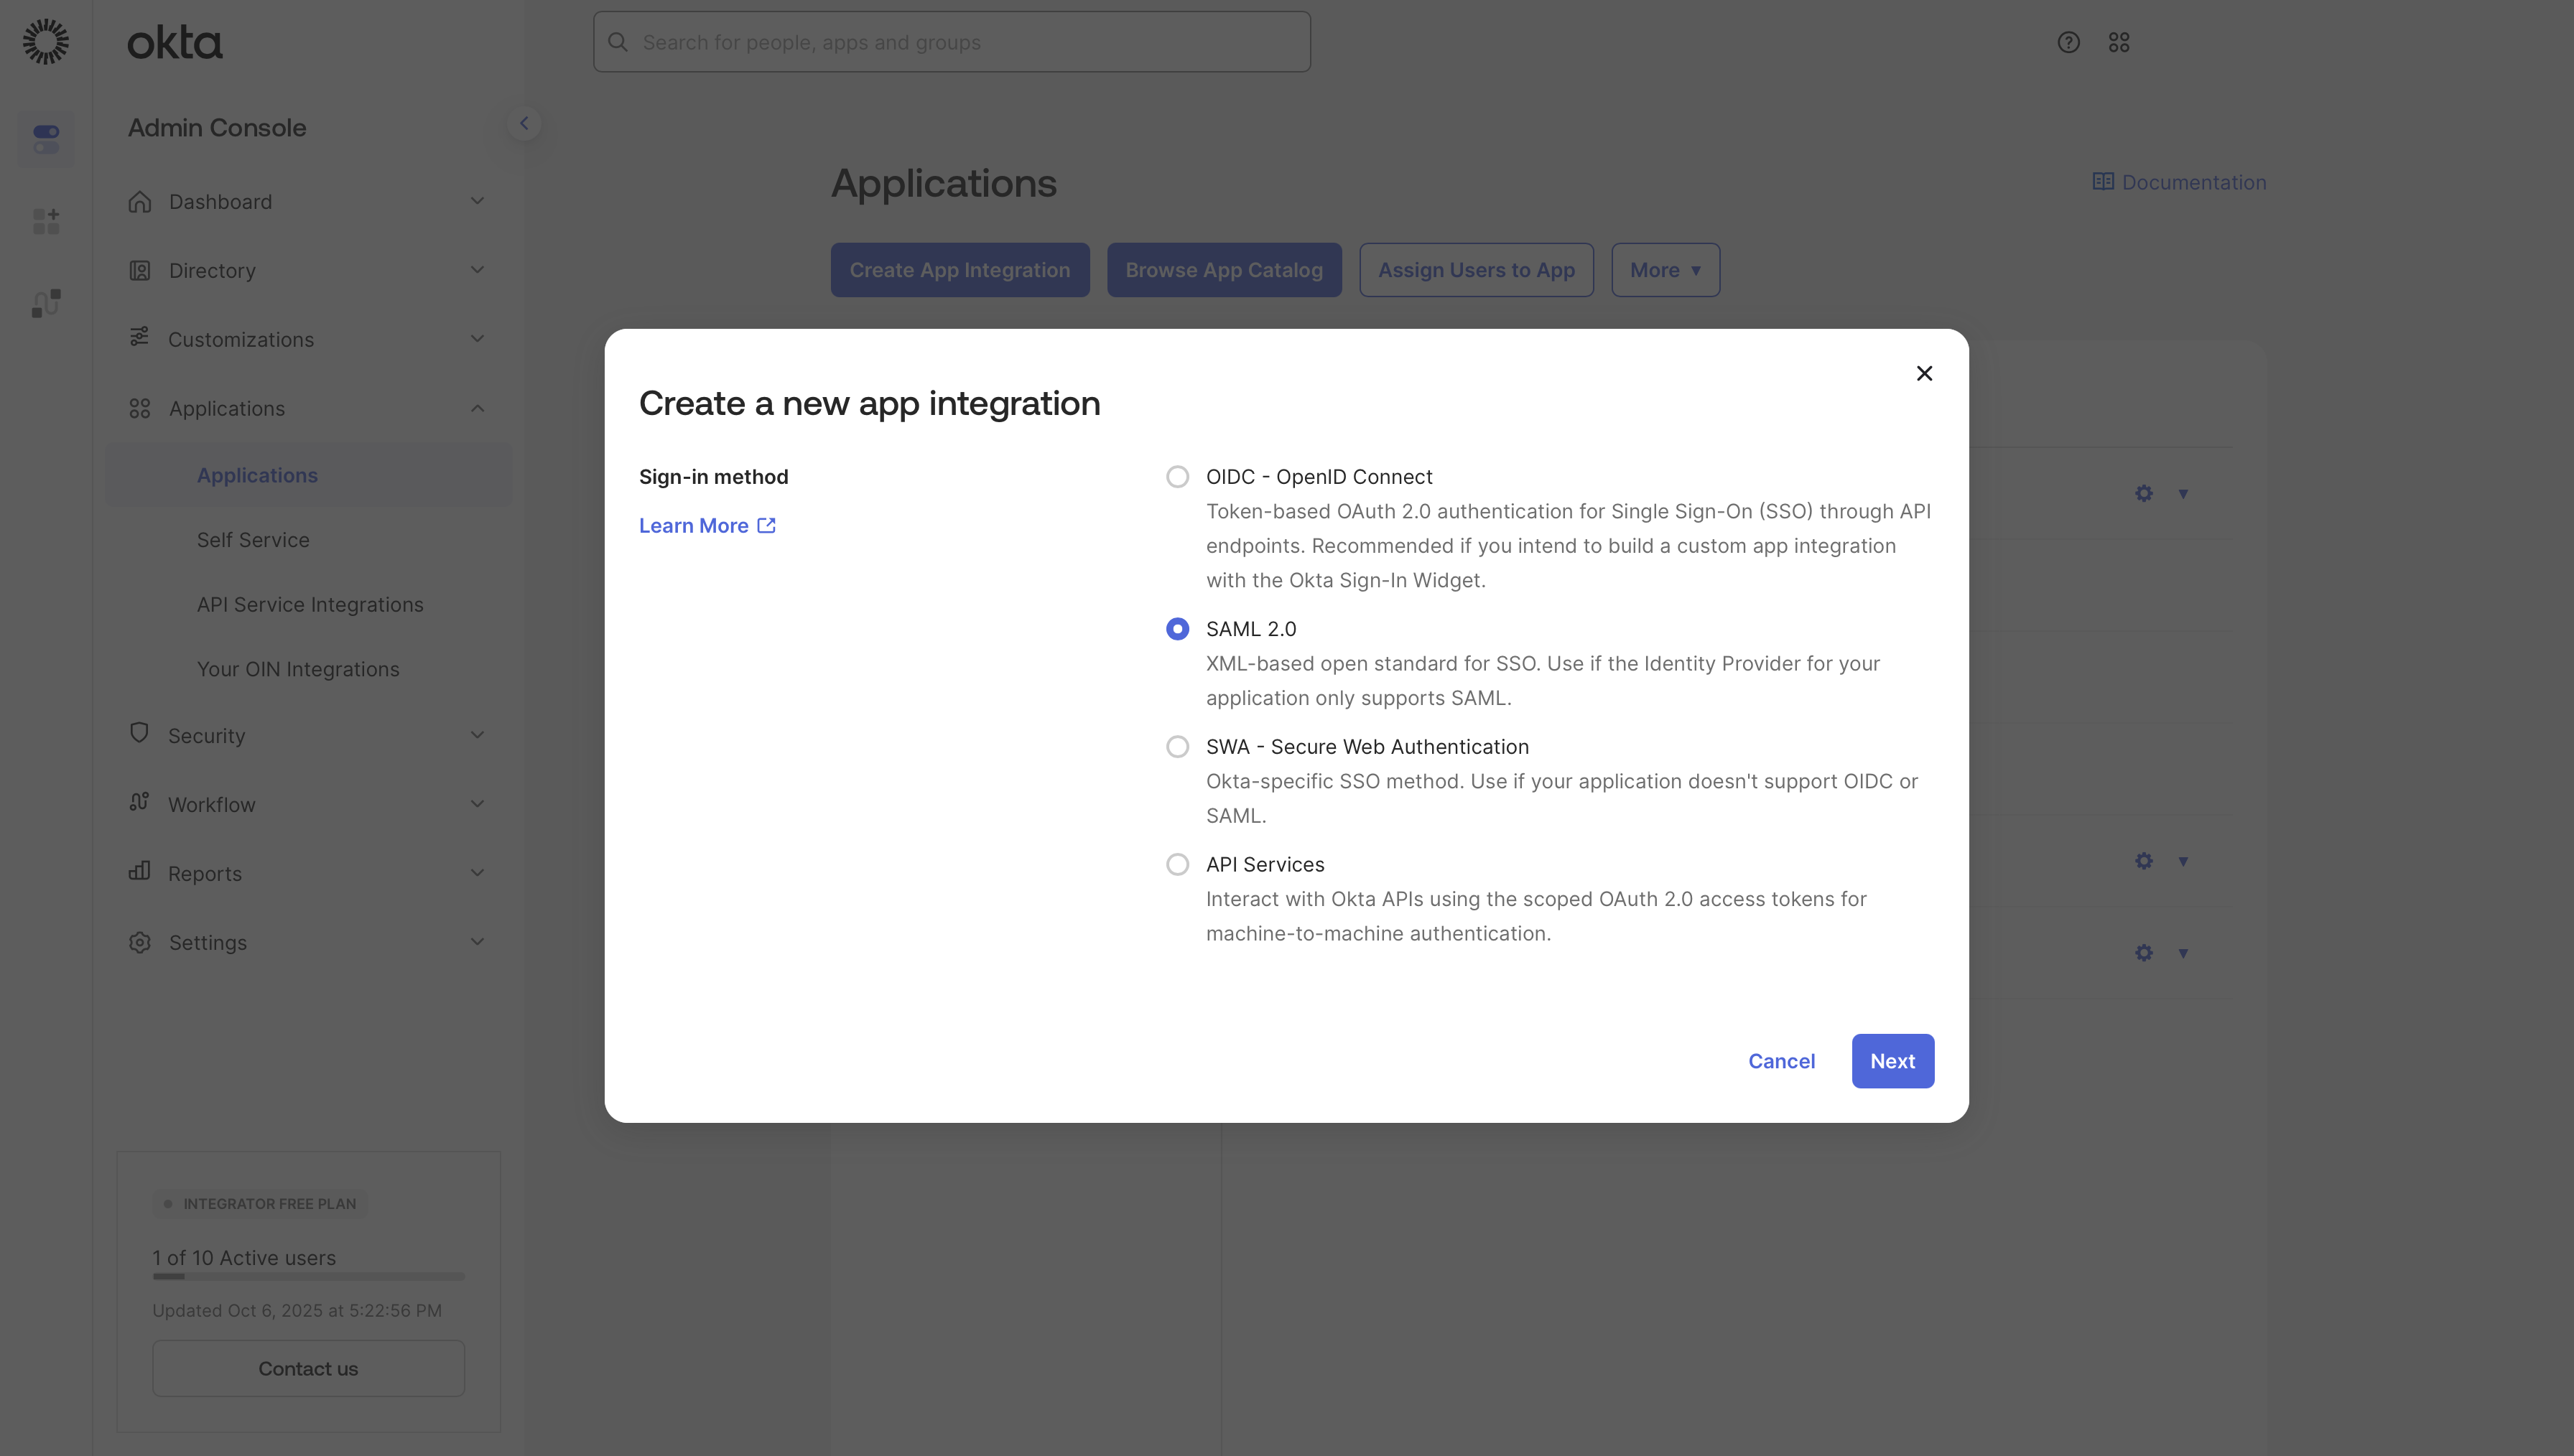Click the Okta logo in the sidebar
Screen dimensions: 2574x1456
click(x=175, y=42)
